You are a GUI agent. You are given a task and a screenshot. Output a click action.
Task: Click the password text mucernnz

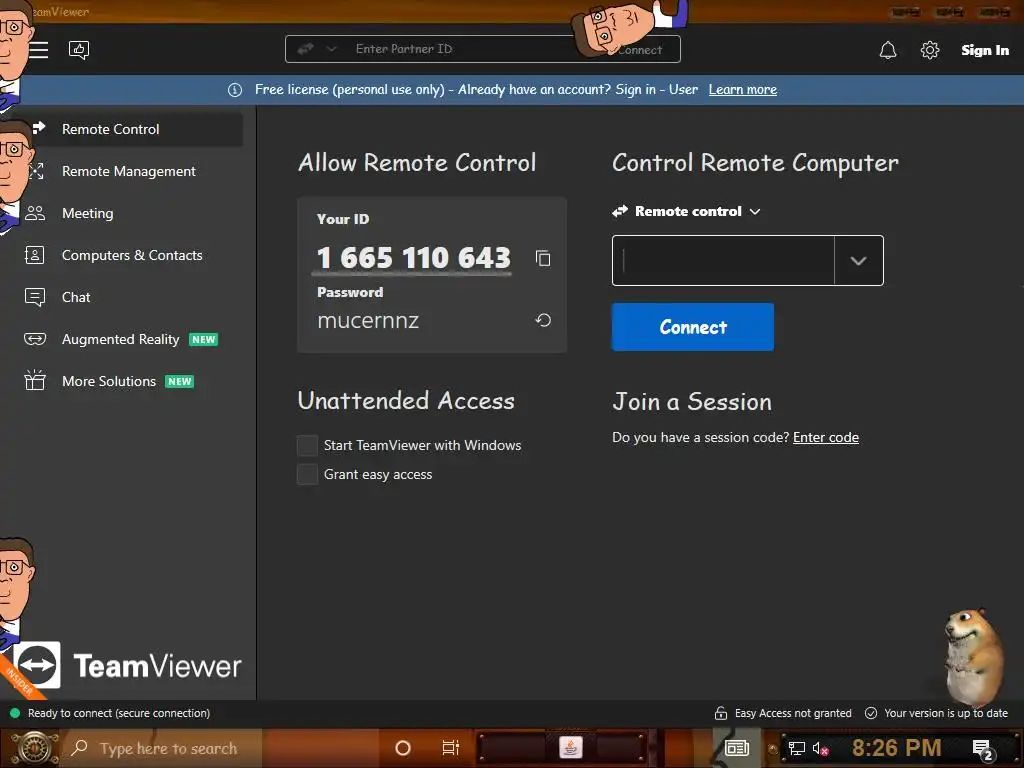tap(368, 321)
